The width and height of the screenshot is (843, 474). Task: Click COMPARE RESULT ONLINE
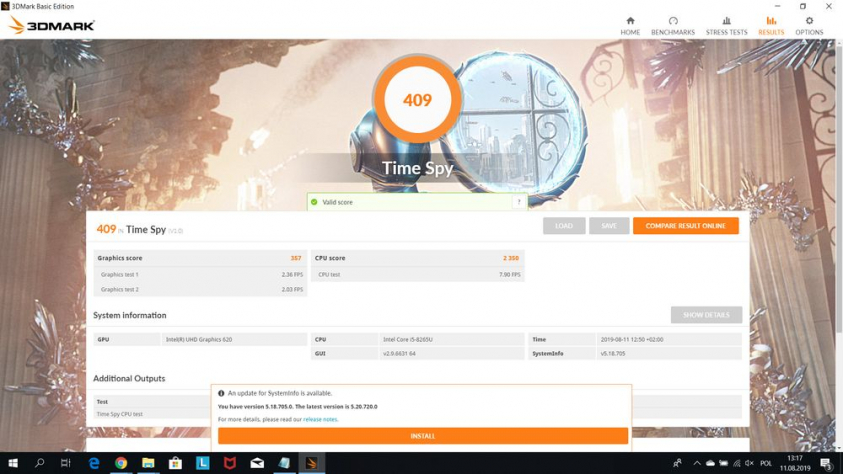pyautogui.click(x=685, y=226)
